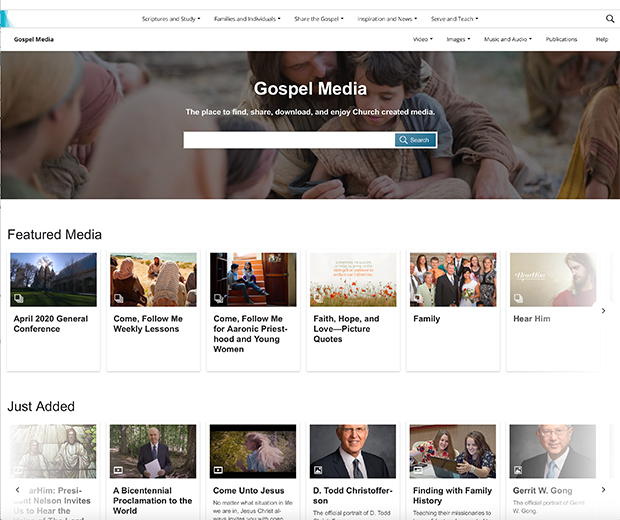Click the Come, Follow Me for Aaronic Priesthood title
Screen dimensions: 620x520
click(250, 334)
